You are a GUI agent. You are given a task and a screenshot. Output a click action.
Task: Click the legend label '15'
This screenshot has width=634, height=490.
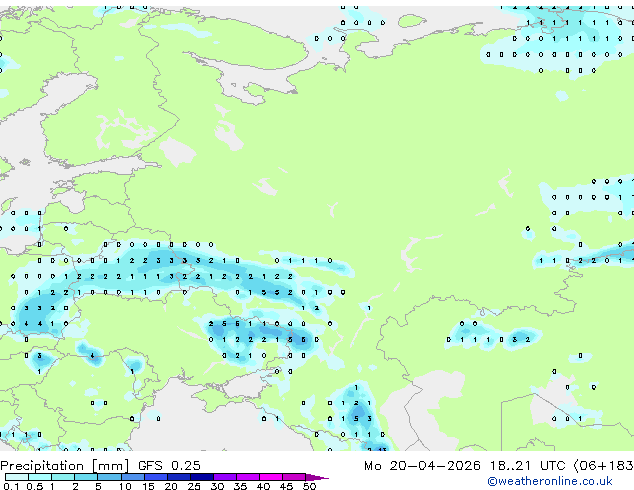[148, 486]
